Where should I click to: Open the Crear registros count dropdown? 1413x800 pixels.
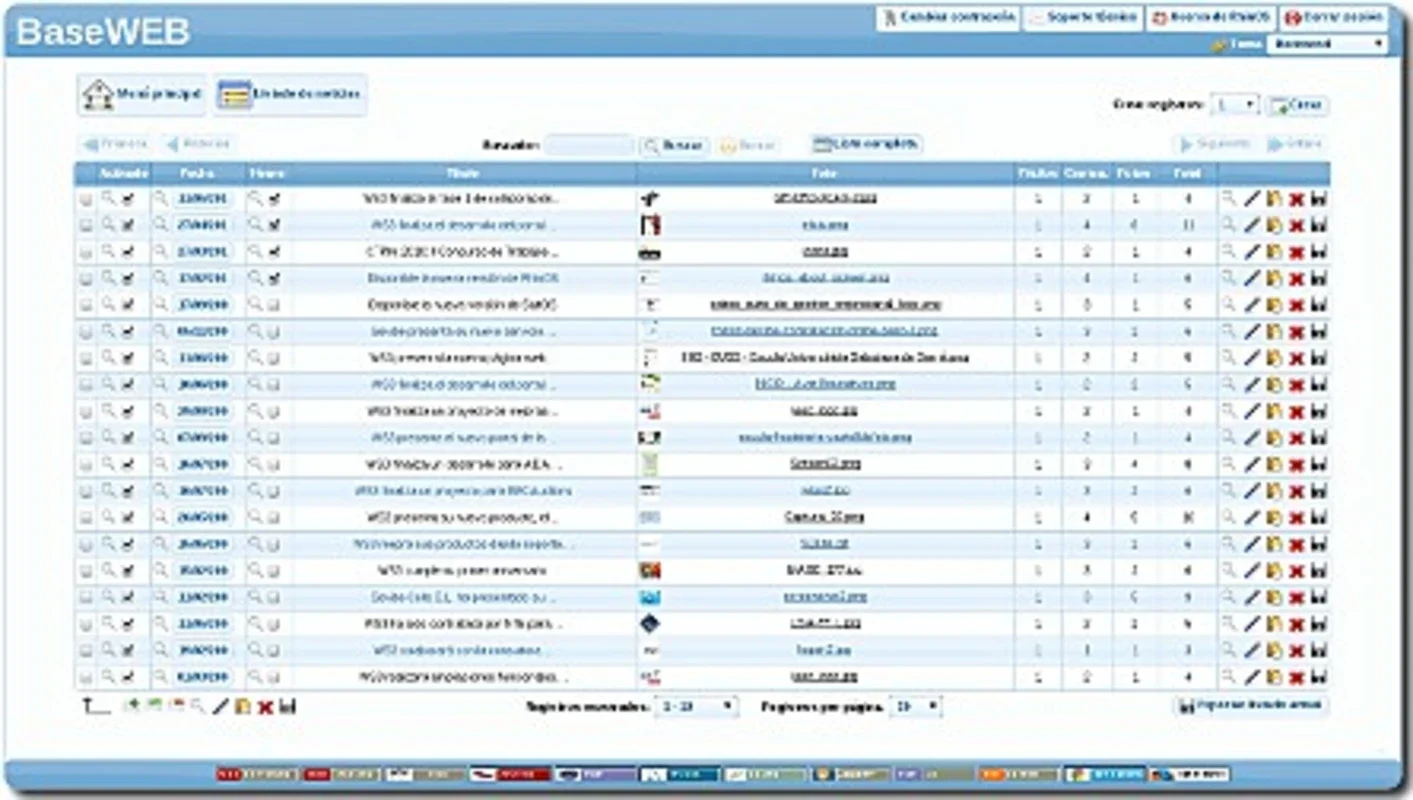1234,104
